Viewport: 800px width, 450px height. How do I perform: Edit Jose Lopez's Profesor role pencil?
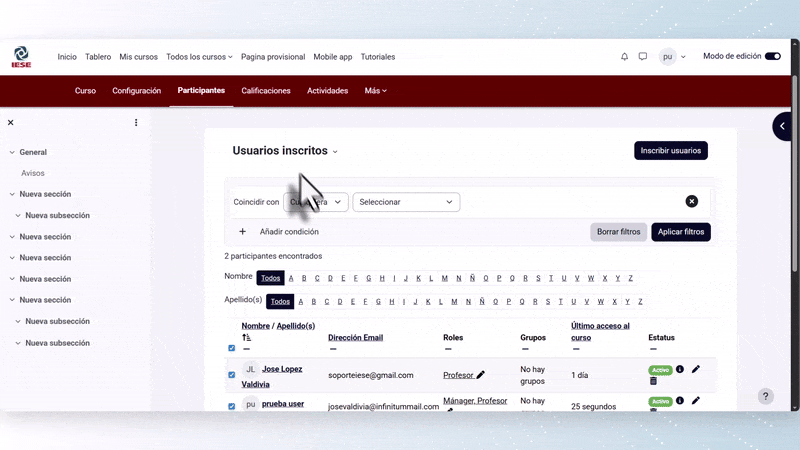pos(481,375)
